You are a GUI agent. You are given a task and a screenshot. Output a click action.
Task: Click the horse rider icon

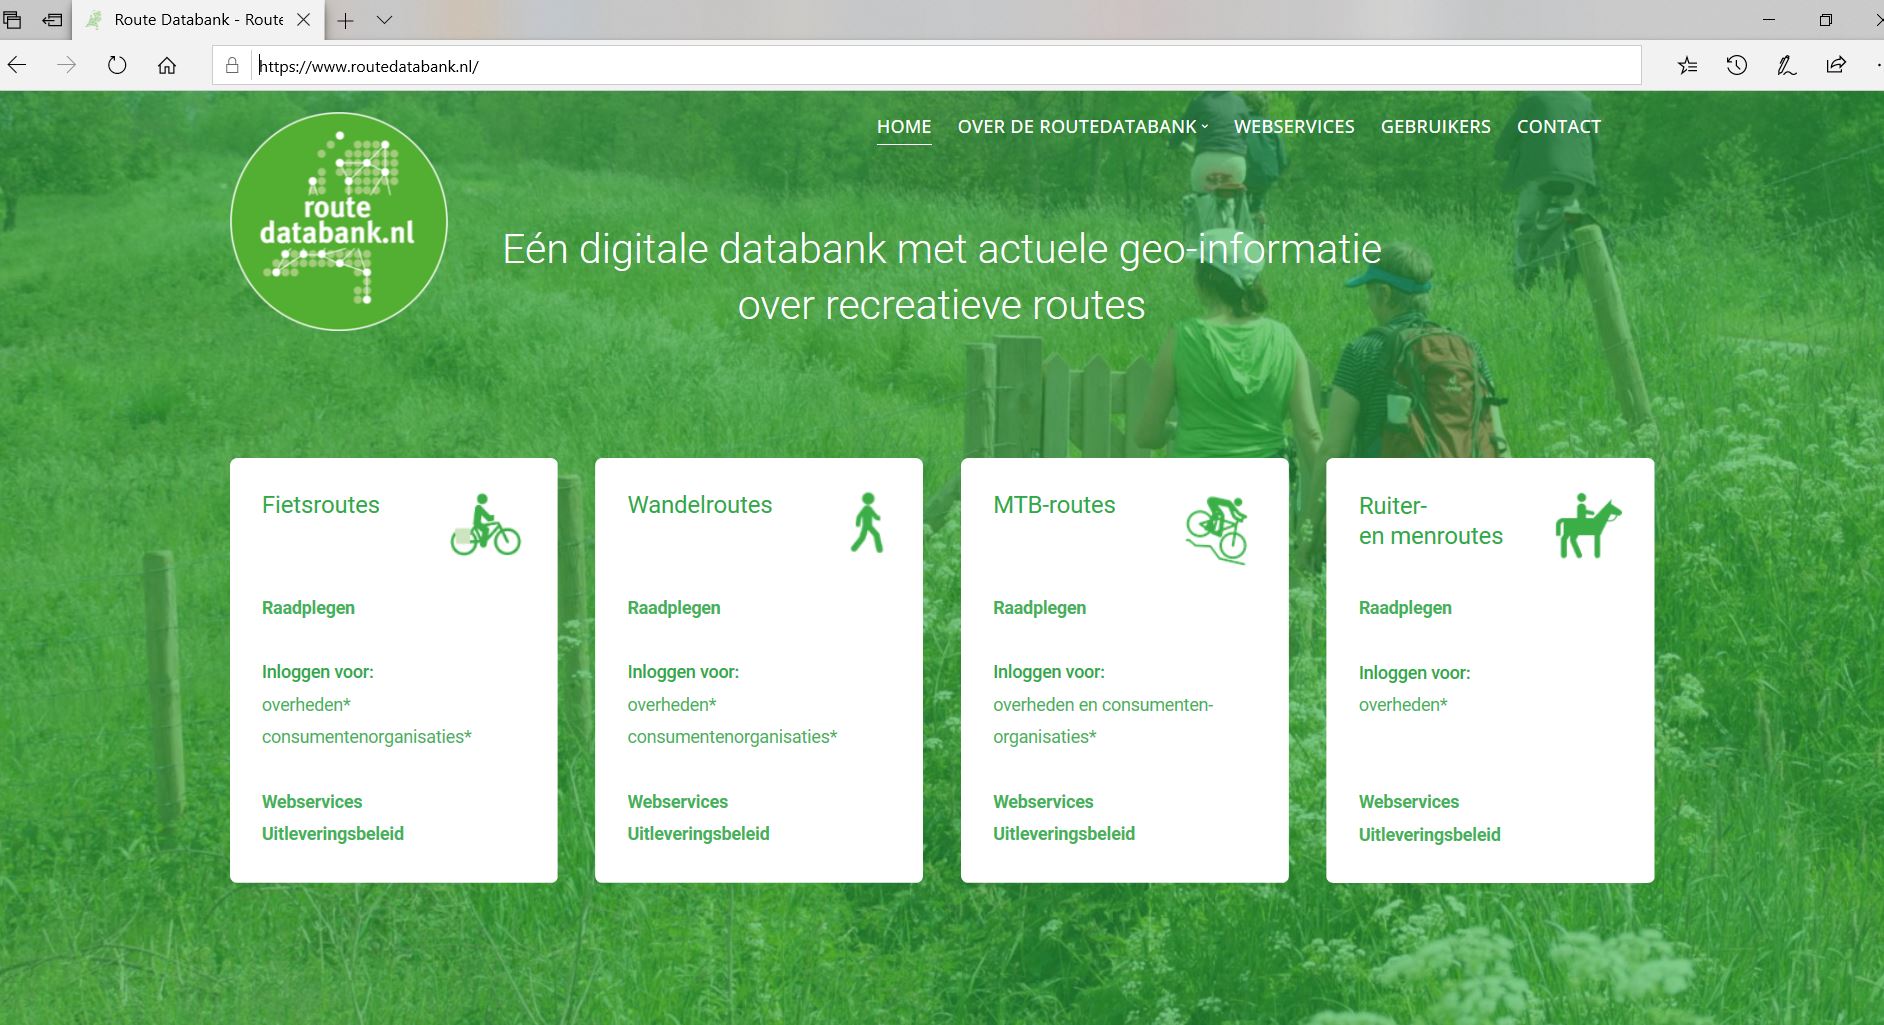(x=1587, y=526)
